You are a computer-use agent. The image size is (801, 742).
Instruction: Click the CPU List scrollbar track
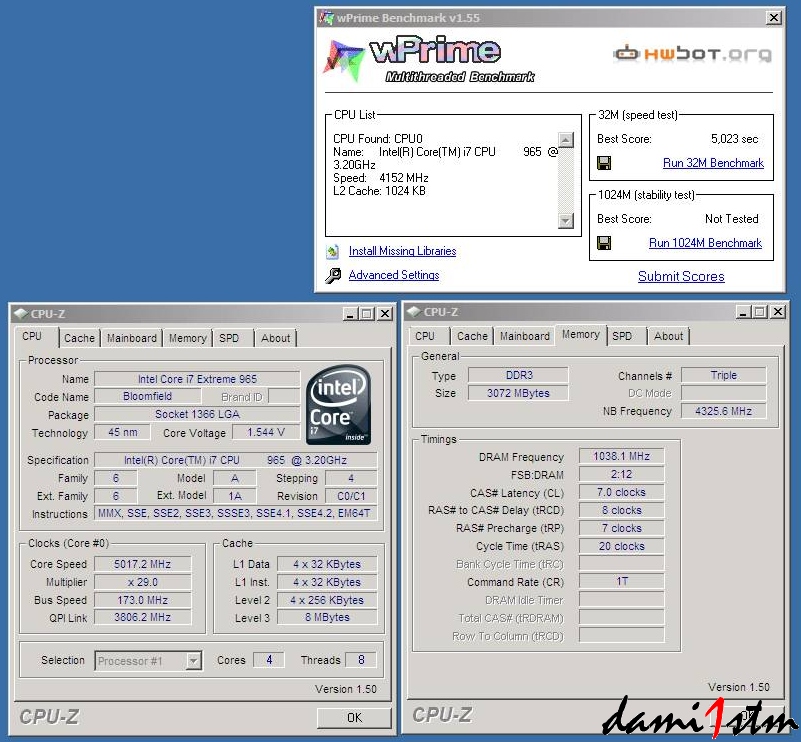click(x=566, y=180)
